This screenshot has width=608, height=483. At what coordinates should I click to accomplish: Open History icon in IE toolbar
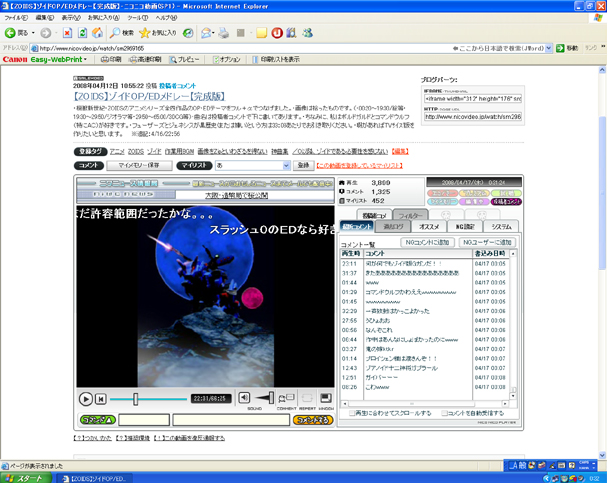point(188,33)
